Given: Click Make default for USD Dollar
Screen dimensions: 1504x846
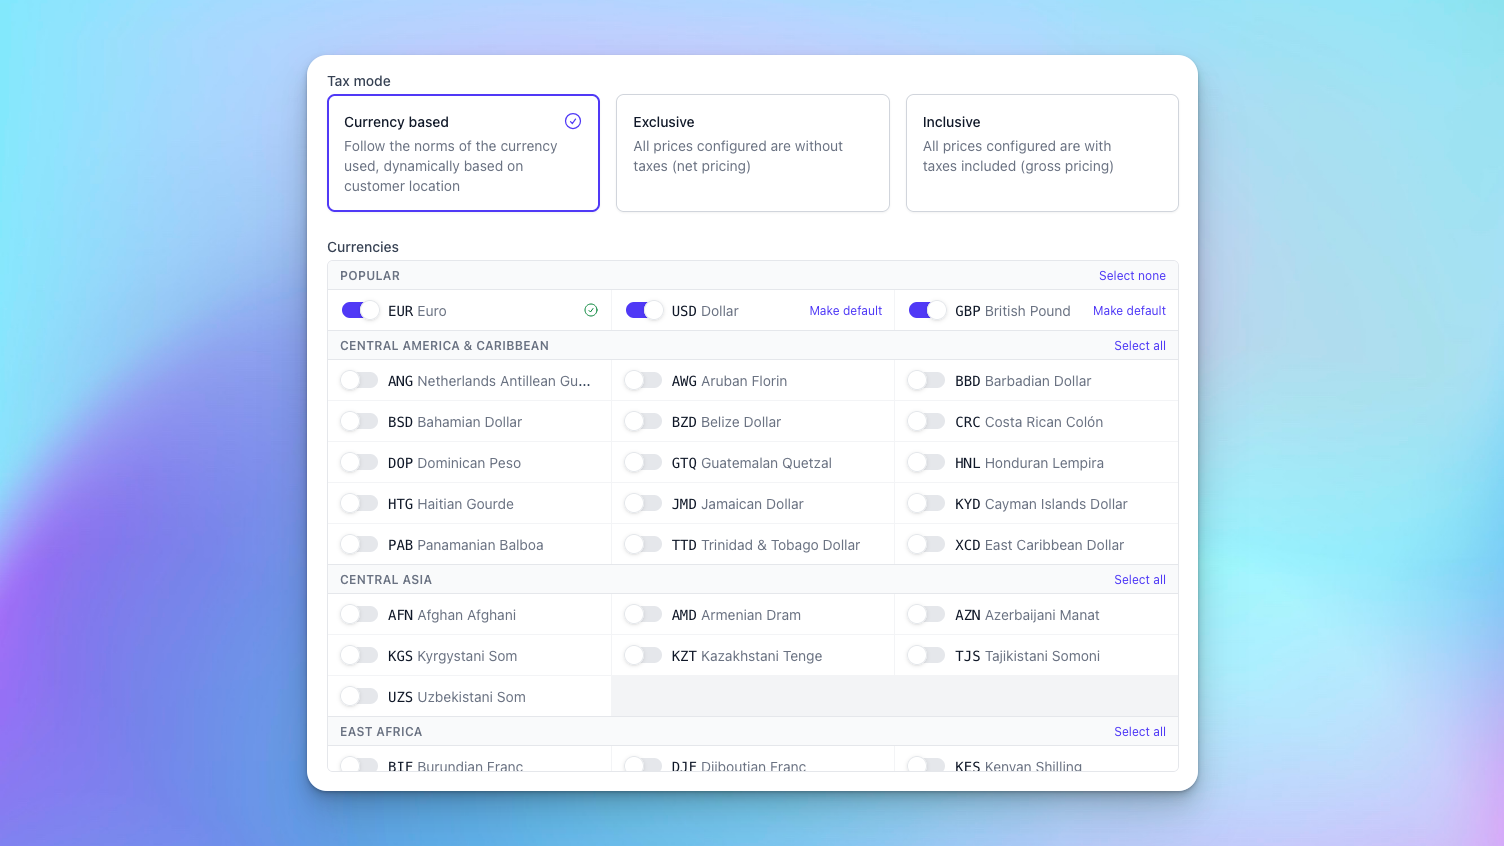Looking at the screenshot, I should coord(845,311).
